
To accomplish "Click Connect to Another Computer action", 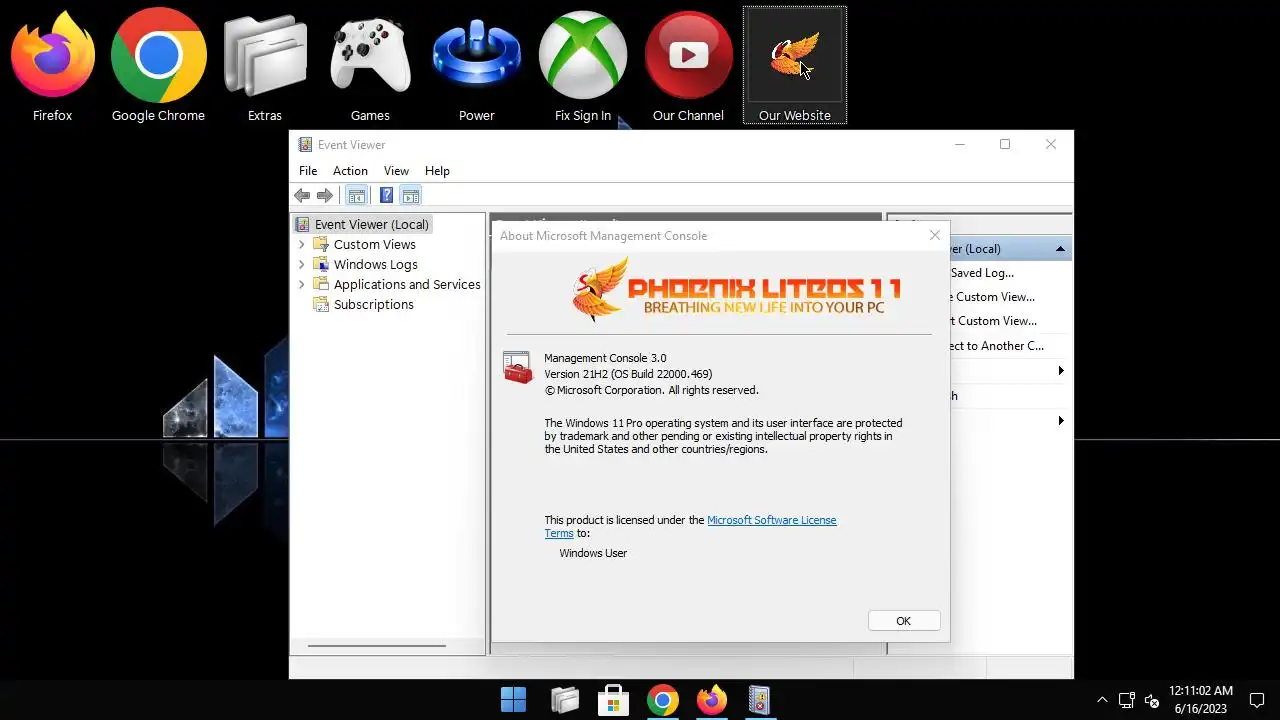I will [x=996, y=346].
